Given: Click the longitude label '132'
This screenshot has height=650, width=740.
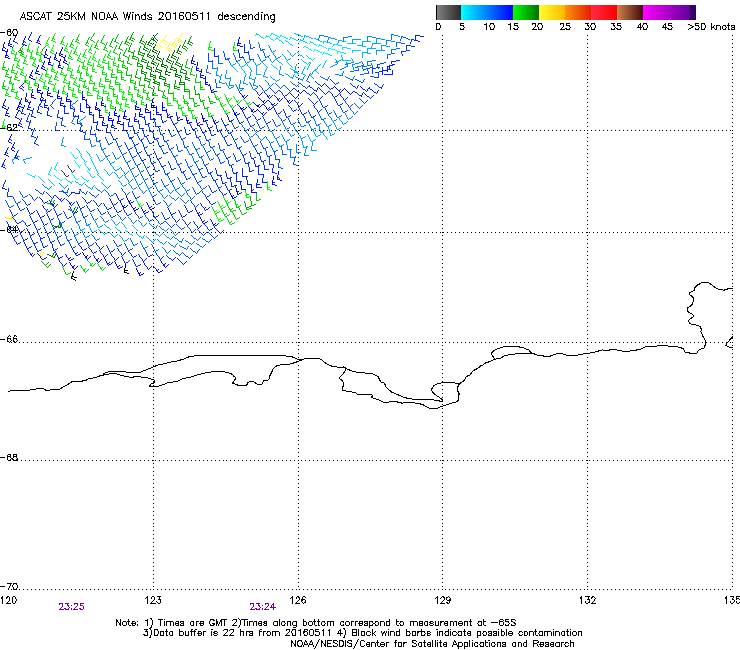Looking at the screenshot, I should [x=588, y=600].
